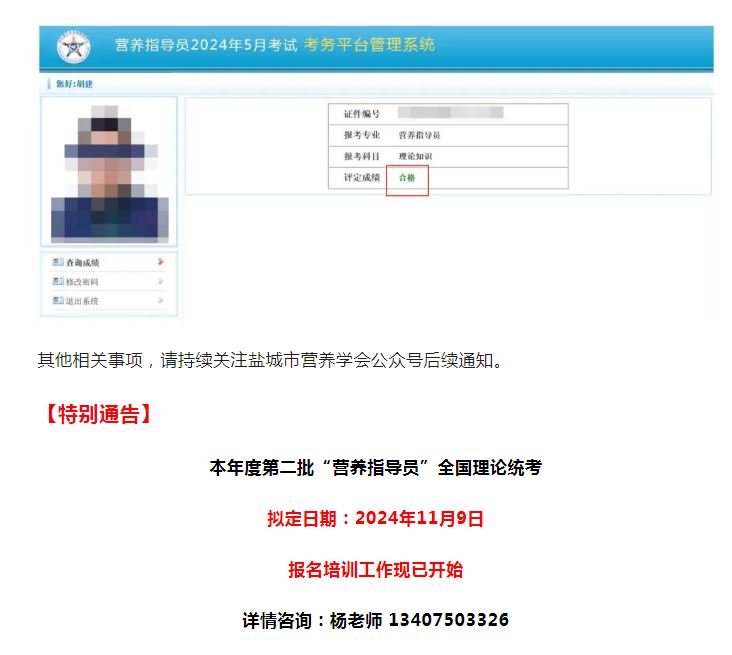This screenshot has width=732, height=655.
Task: Click the 营养指导员 value in 报考专业 row
Action: pyautogui.click(x=419, y=135)
